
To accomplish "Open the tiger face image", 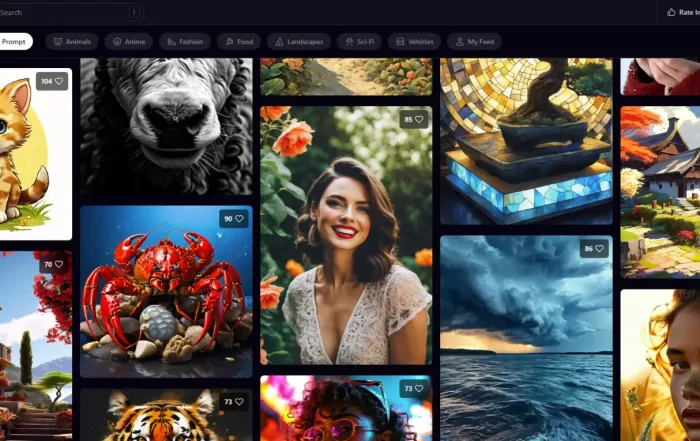I will click(x=166, y=415).
